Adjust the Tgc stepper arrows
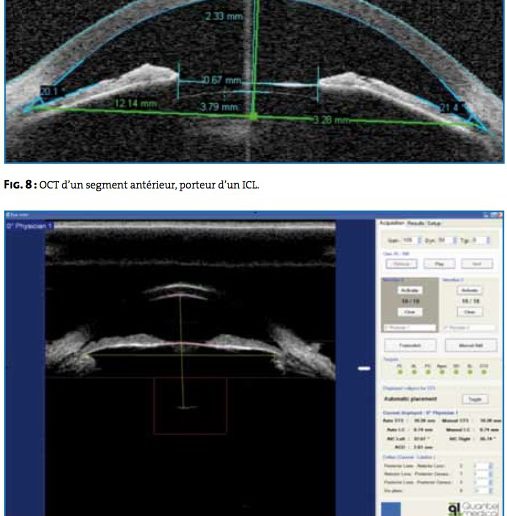Image resolution: width=507 pixels, height=516 pixels. tap(488, 240)
